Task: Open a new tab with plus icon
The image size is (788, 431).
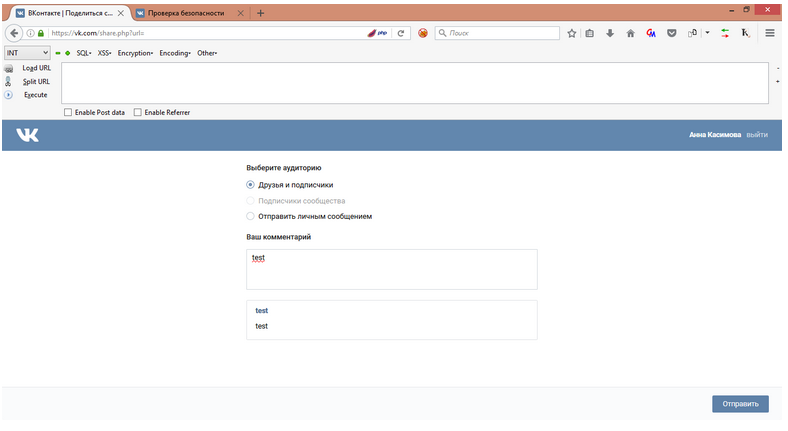Action: (x=261, y=13)
